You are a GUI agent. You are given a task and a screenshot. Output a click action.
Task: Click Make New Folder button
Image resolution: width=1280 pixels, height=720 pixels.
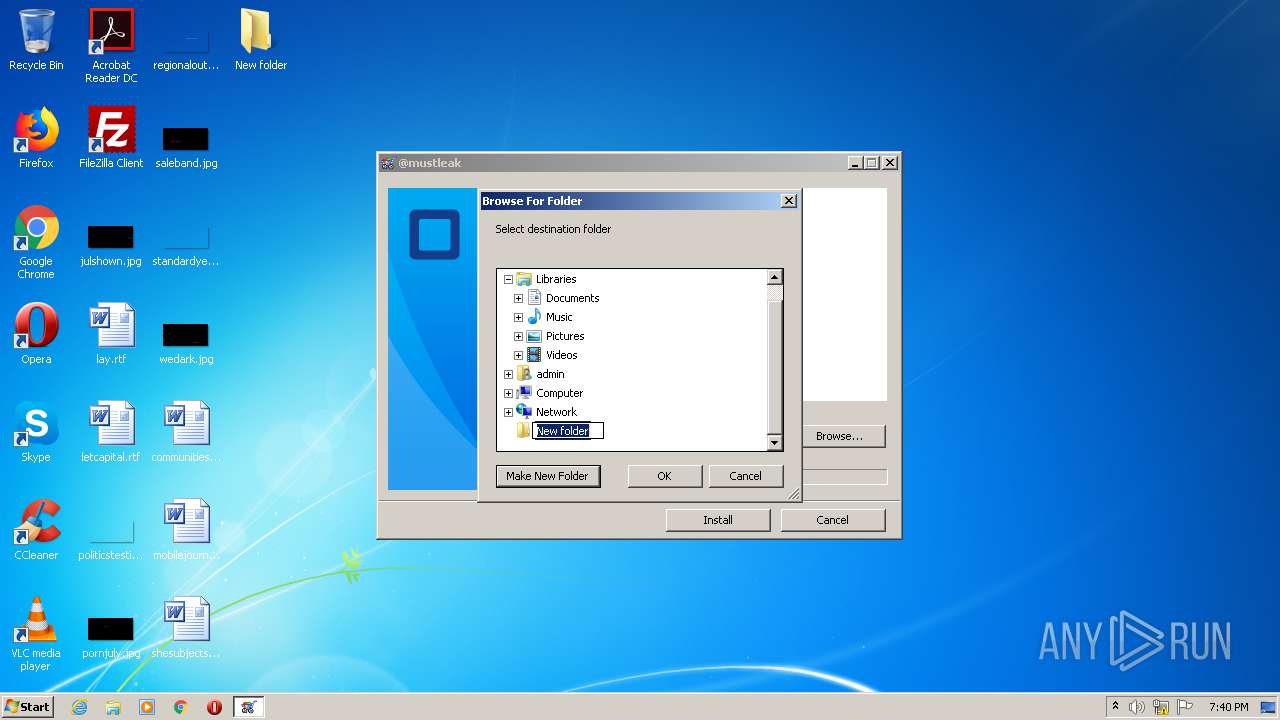pyautogui.click(x=547, y=476)
